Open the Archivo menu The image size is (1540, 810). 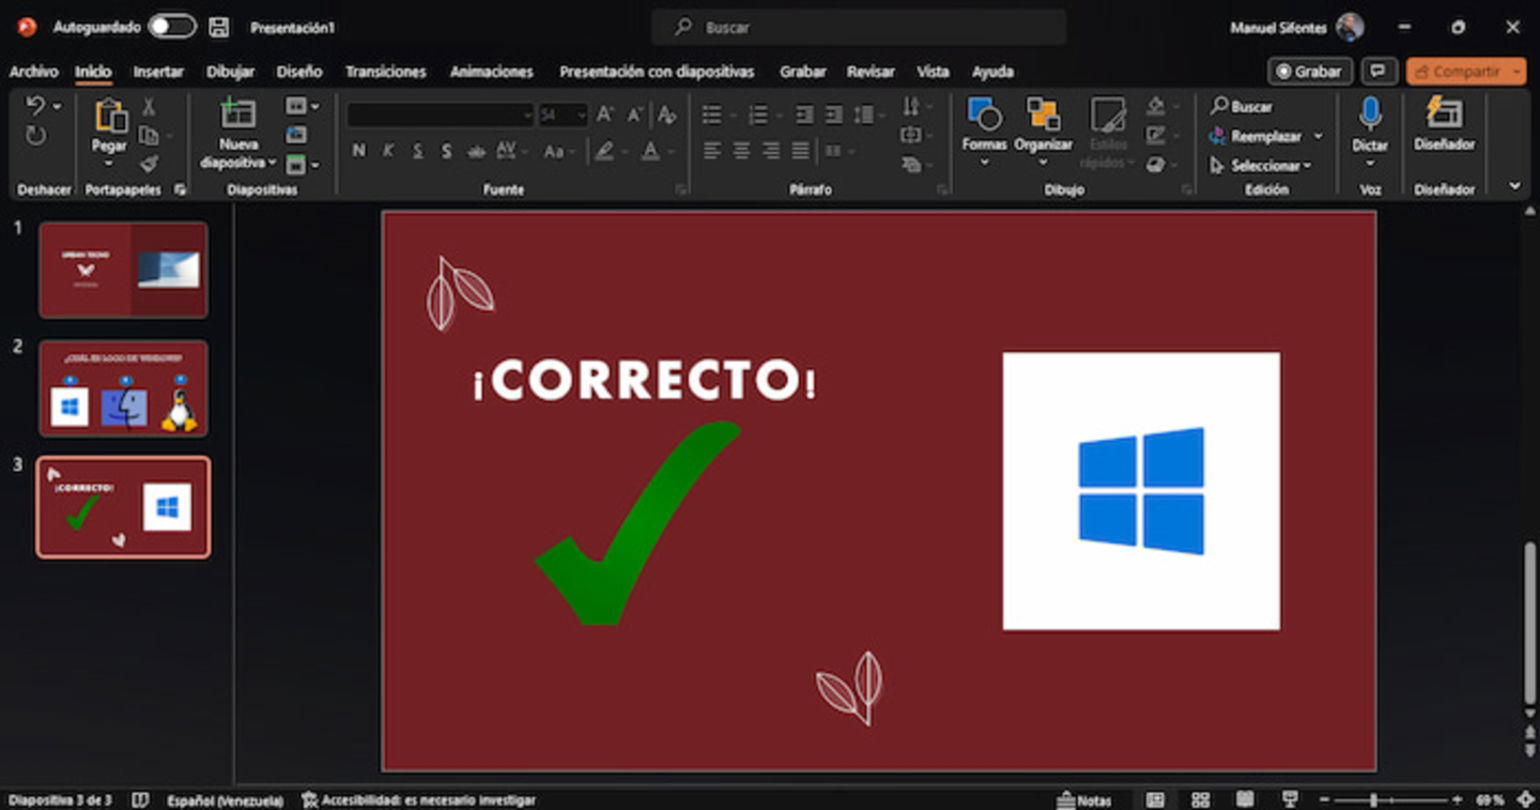pyautogui.click(x=33, y=72)
